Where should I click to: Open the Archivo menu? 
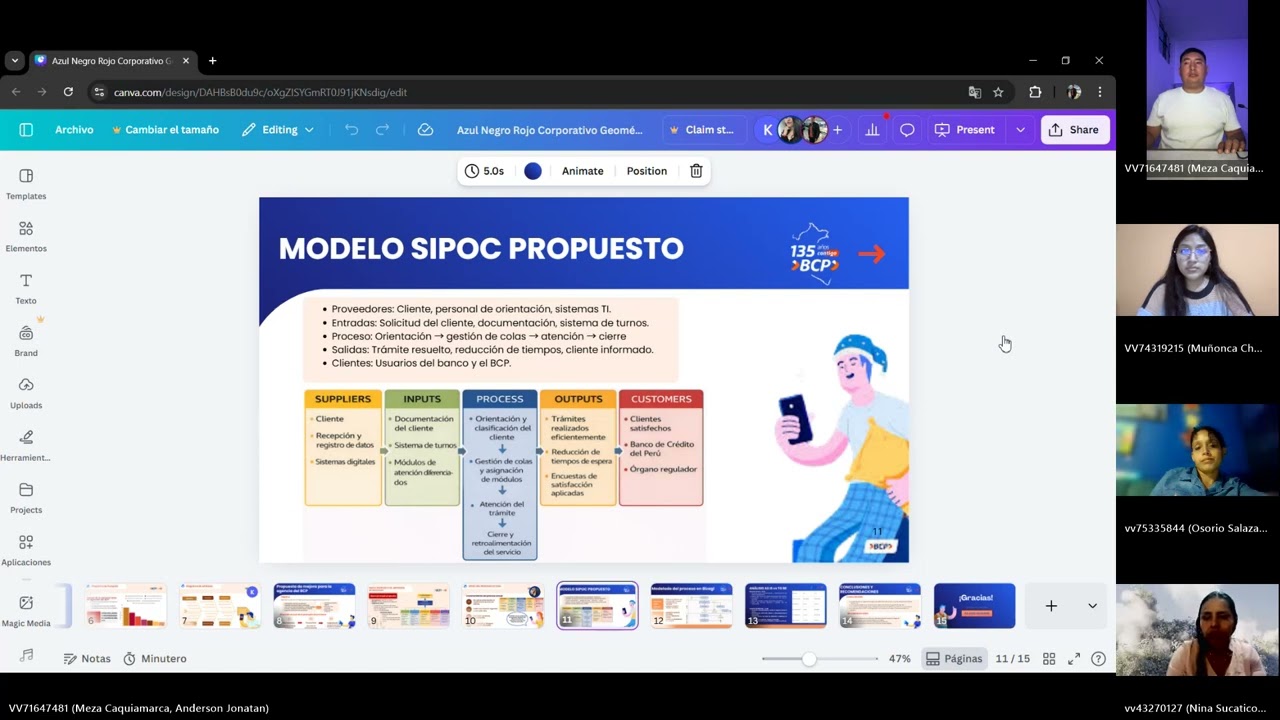coord(74,130)
